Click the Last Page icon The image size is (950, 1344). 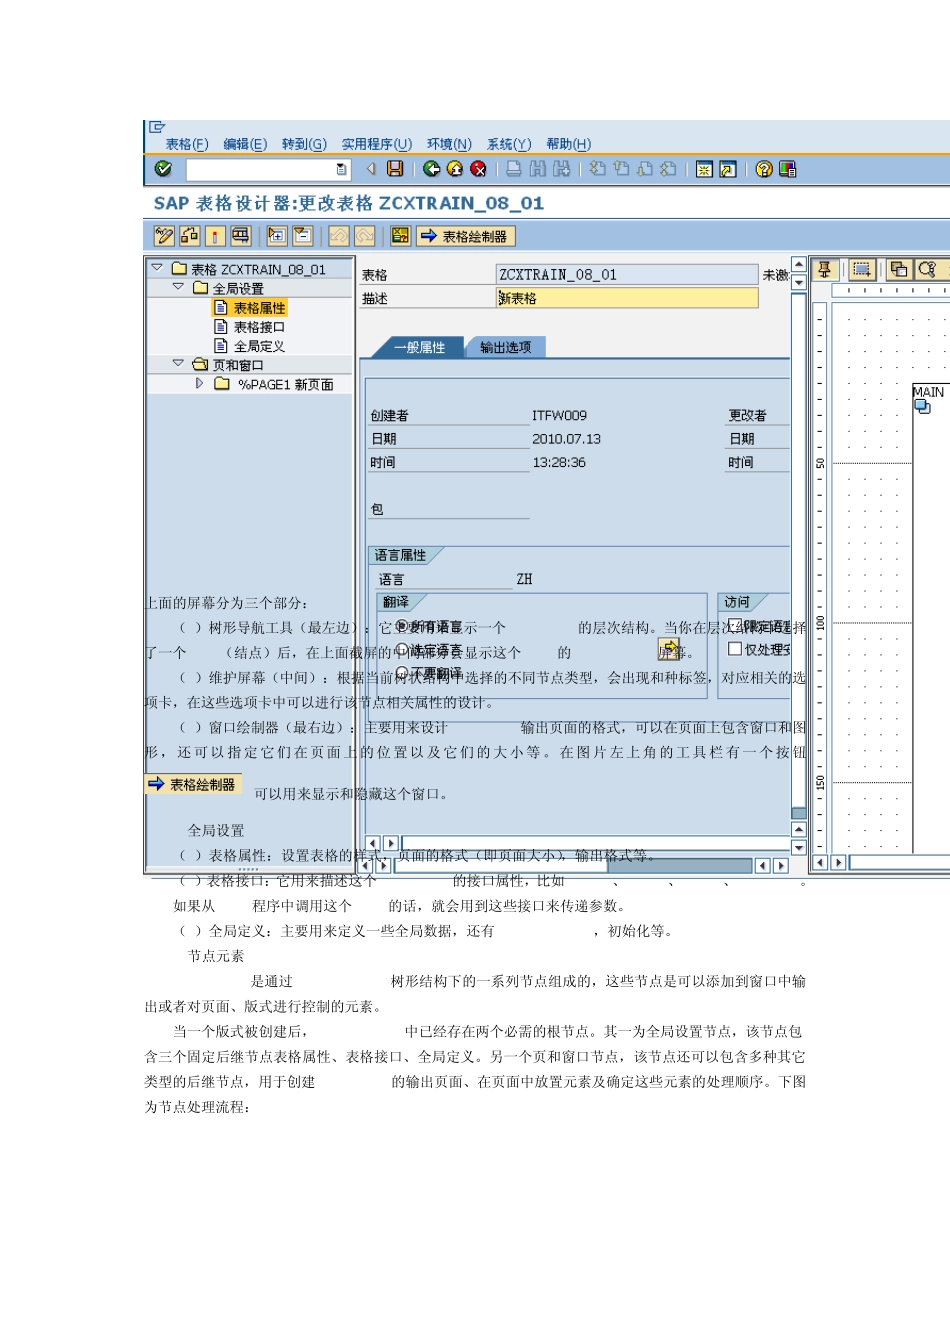click(x=668, y=169)
